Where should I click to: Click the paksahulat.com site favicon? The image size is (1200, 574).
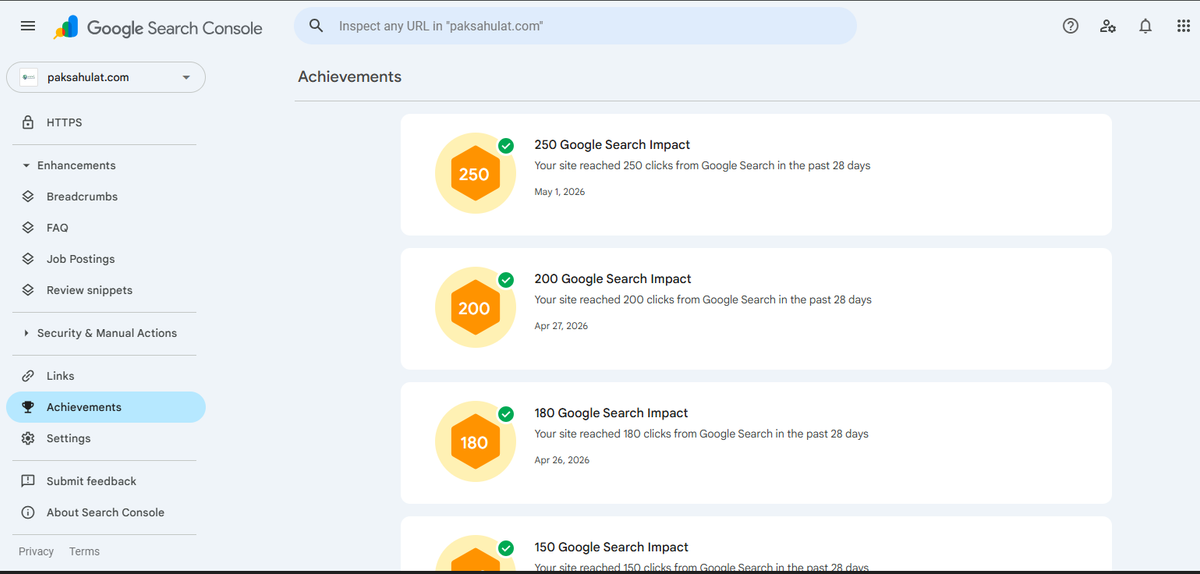(x=30, y=78)
